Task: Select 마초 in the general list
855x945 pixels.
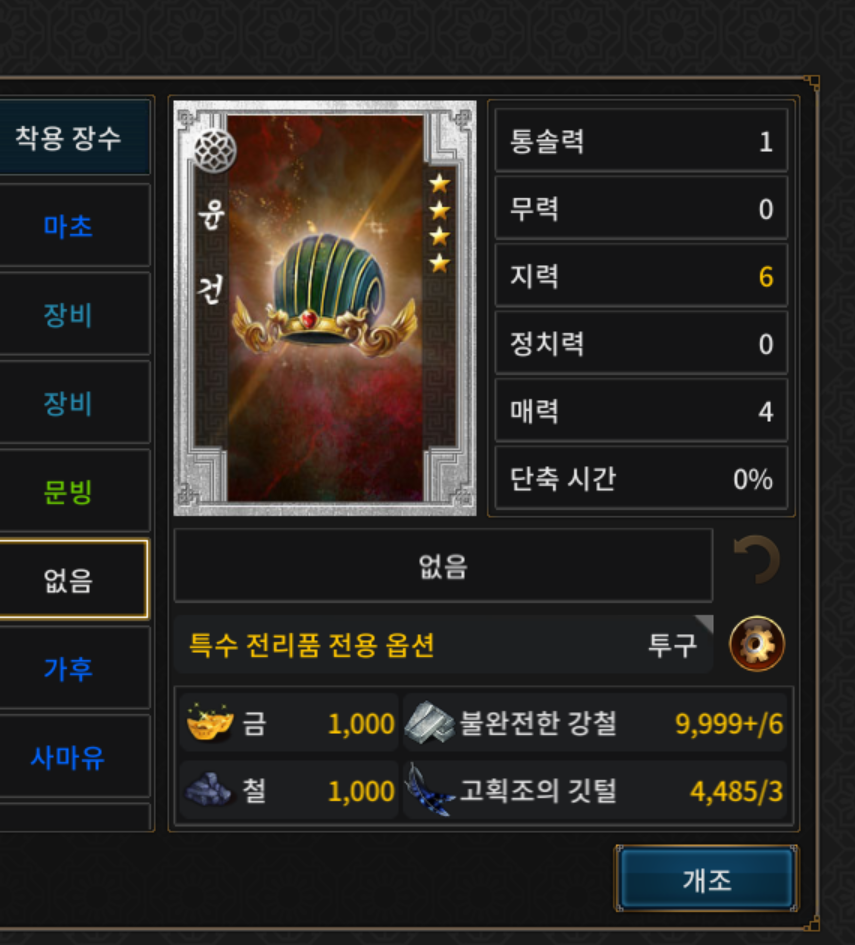Action: click(x=68, y=226)
